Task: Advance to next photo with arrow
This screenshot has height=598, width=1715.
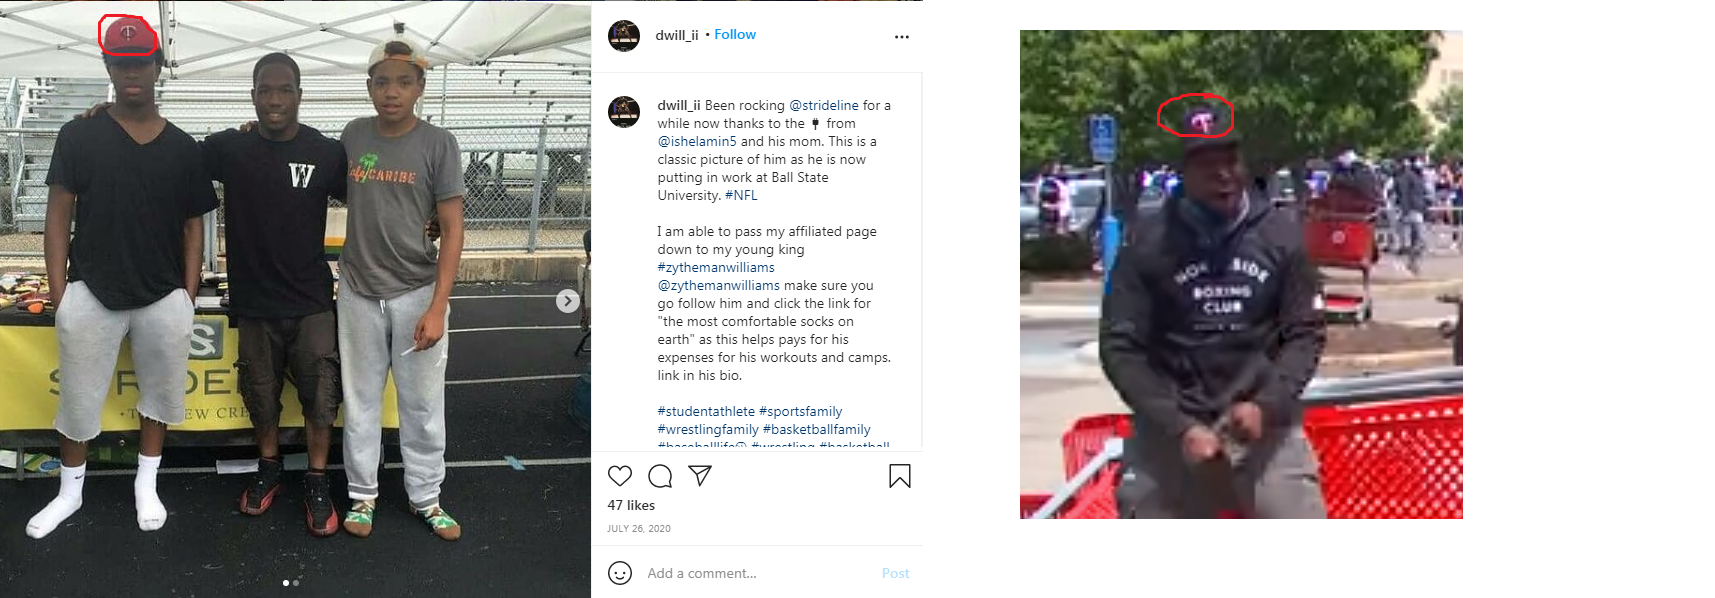Action: coord(567,301)
